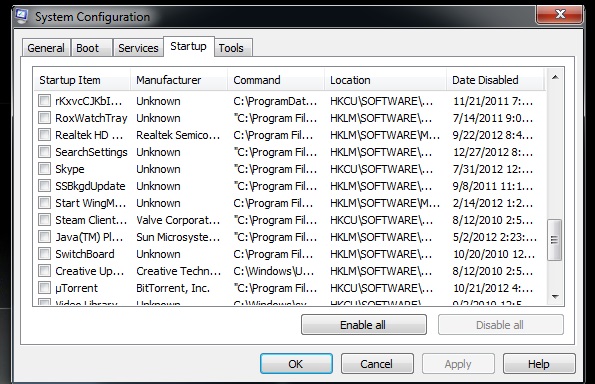595x384 pixels.
Task: Click the date cell '9/8/2011 11:1...'
Action: (x=493, y=186)
